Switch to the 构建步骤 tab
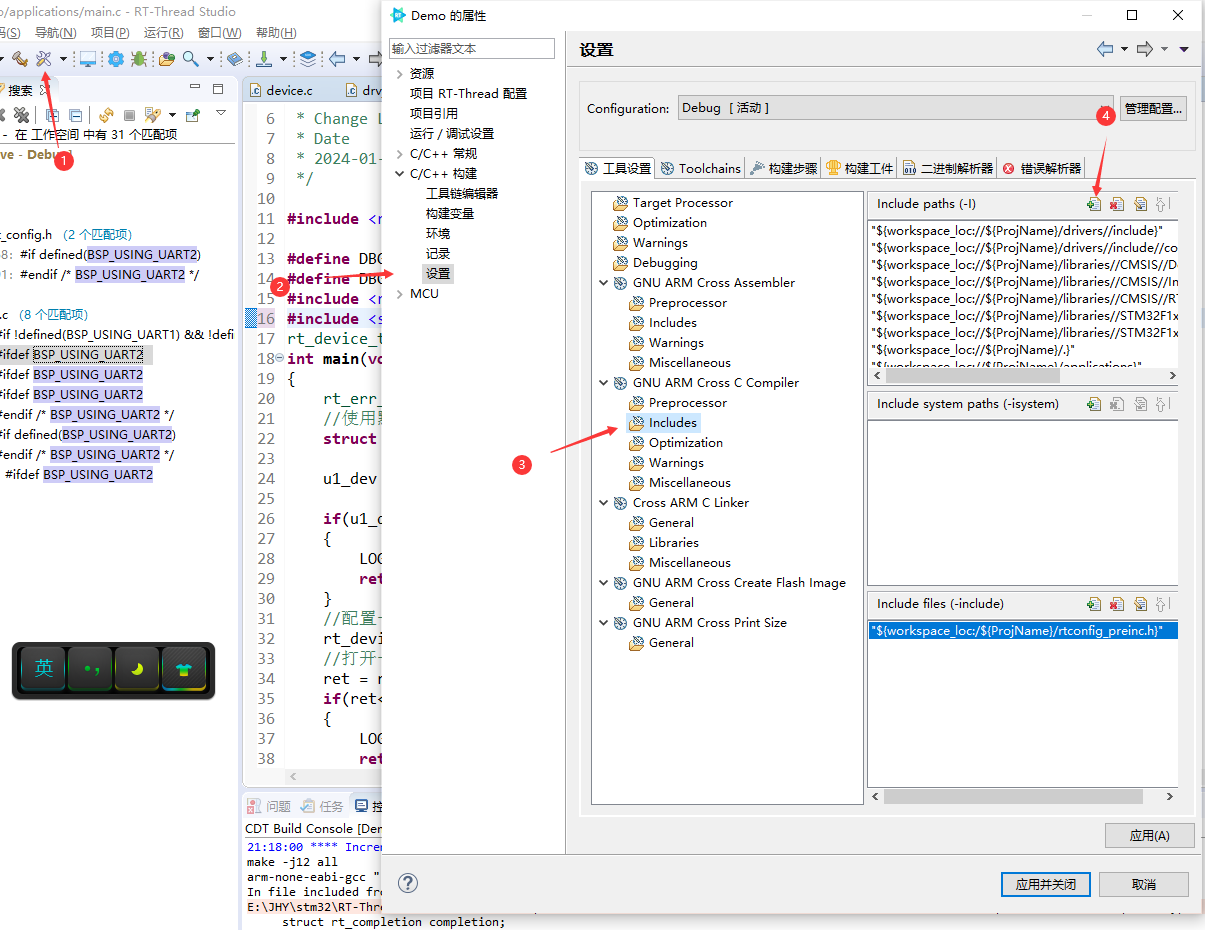 click(x=784, y=168)
